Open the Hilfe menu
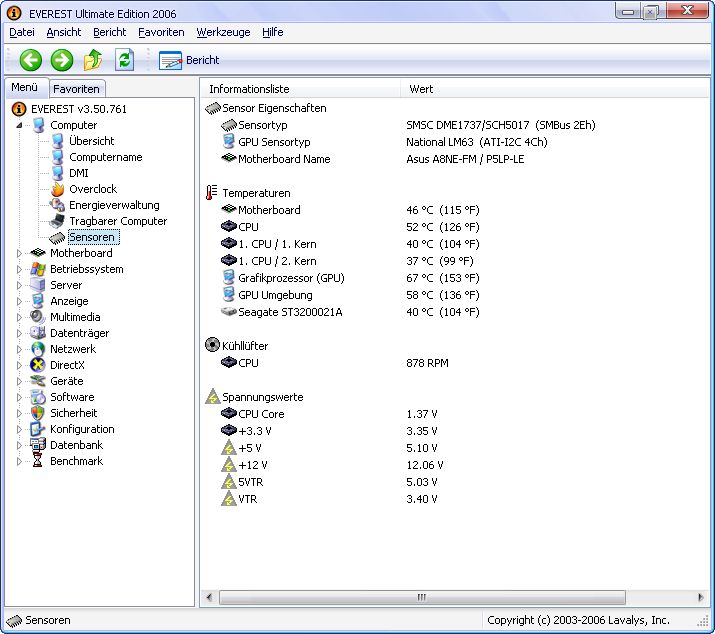Image resolution: width=715 pixels, height=634 pixels. coord(273,32)
